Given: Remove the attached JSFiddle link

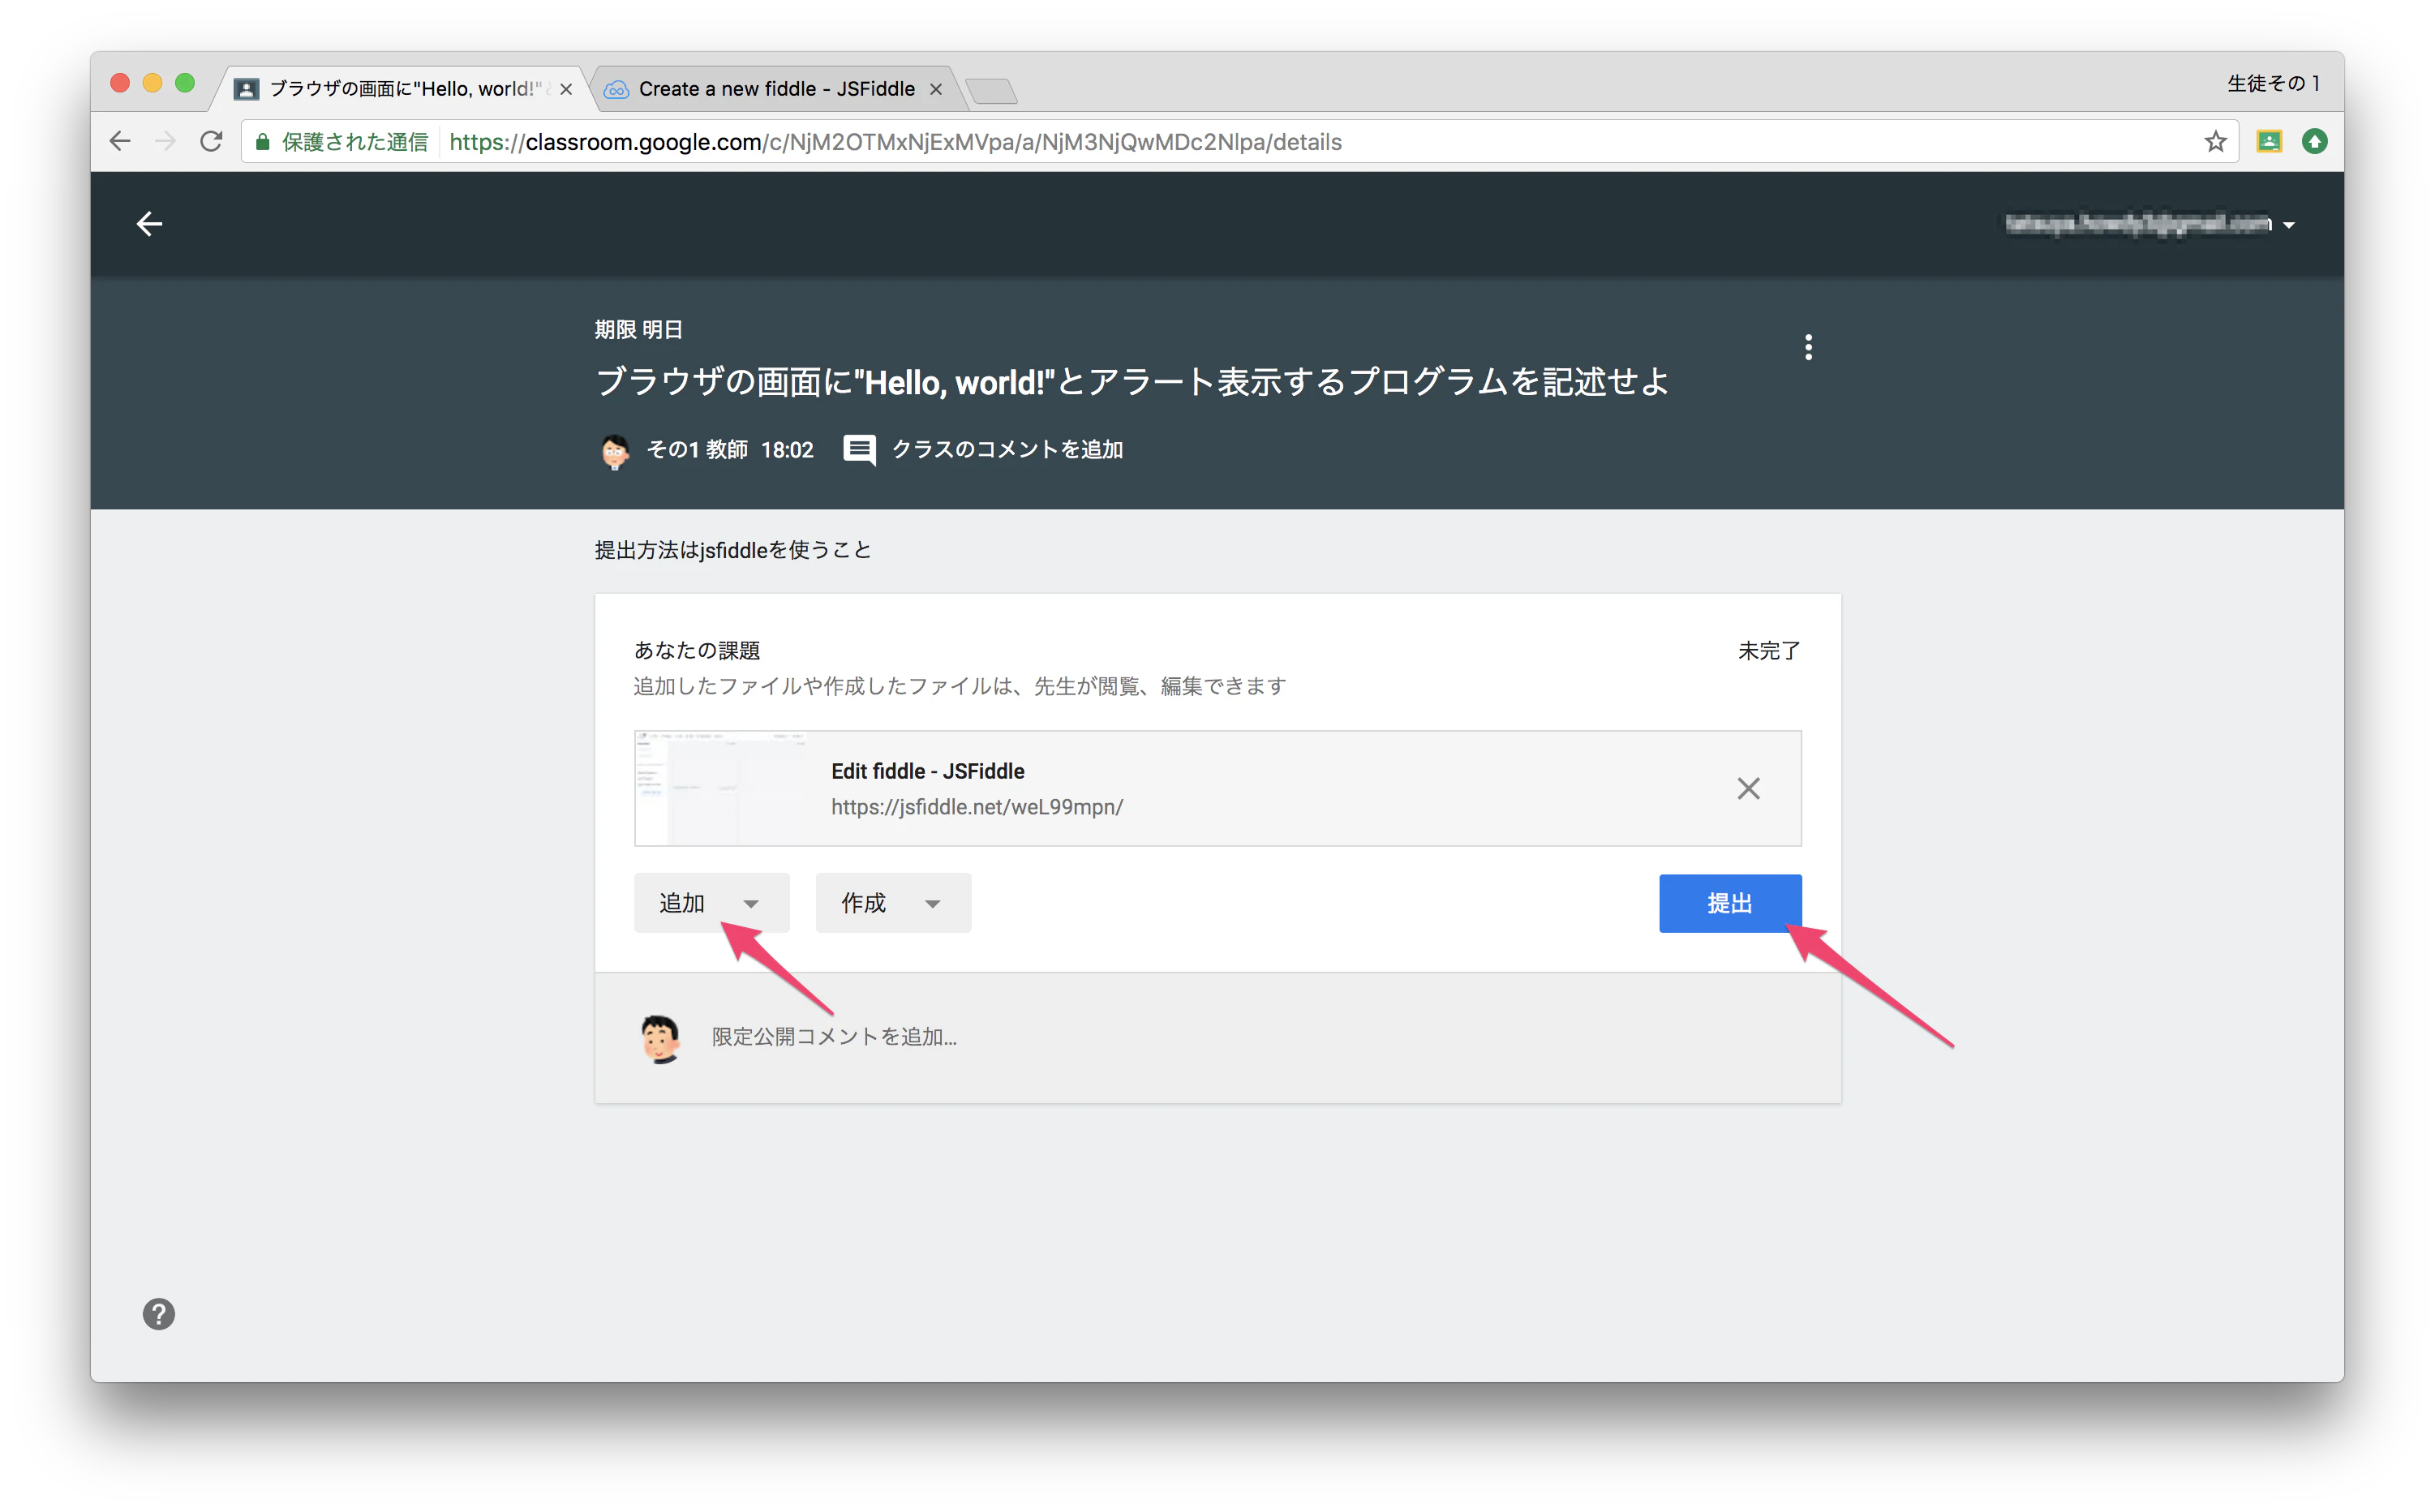Looking at the screenshot, I should tap(1748, 788).
